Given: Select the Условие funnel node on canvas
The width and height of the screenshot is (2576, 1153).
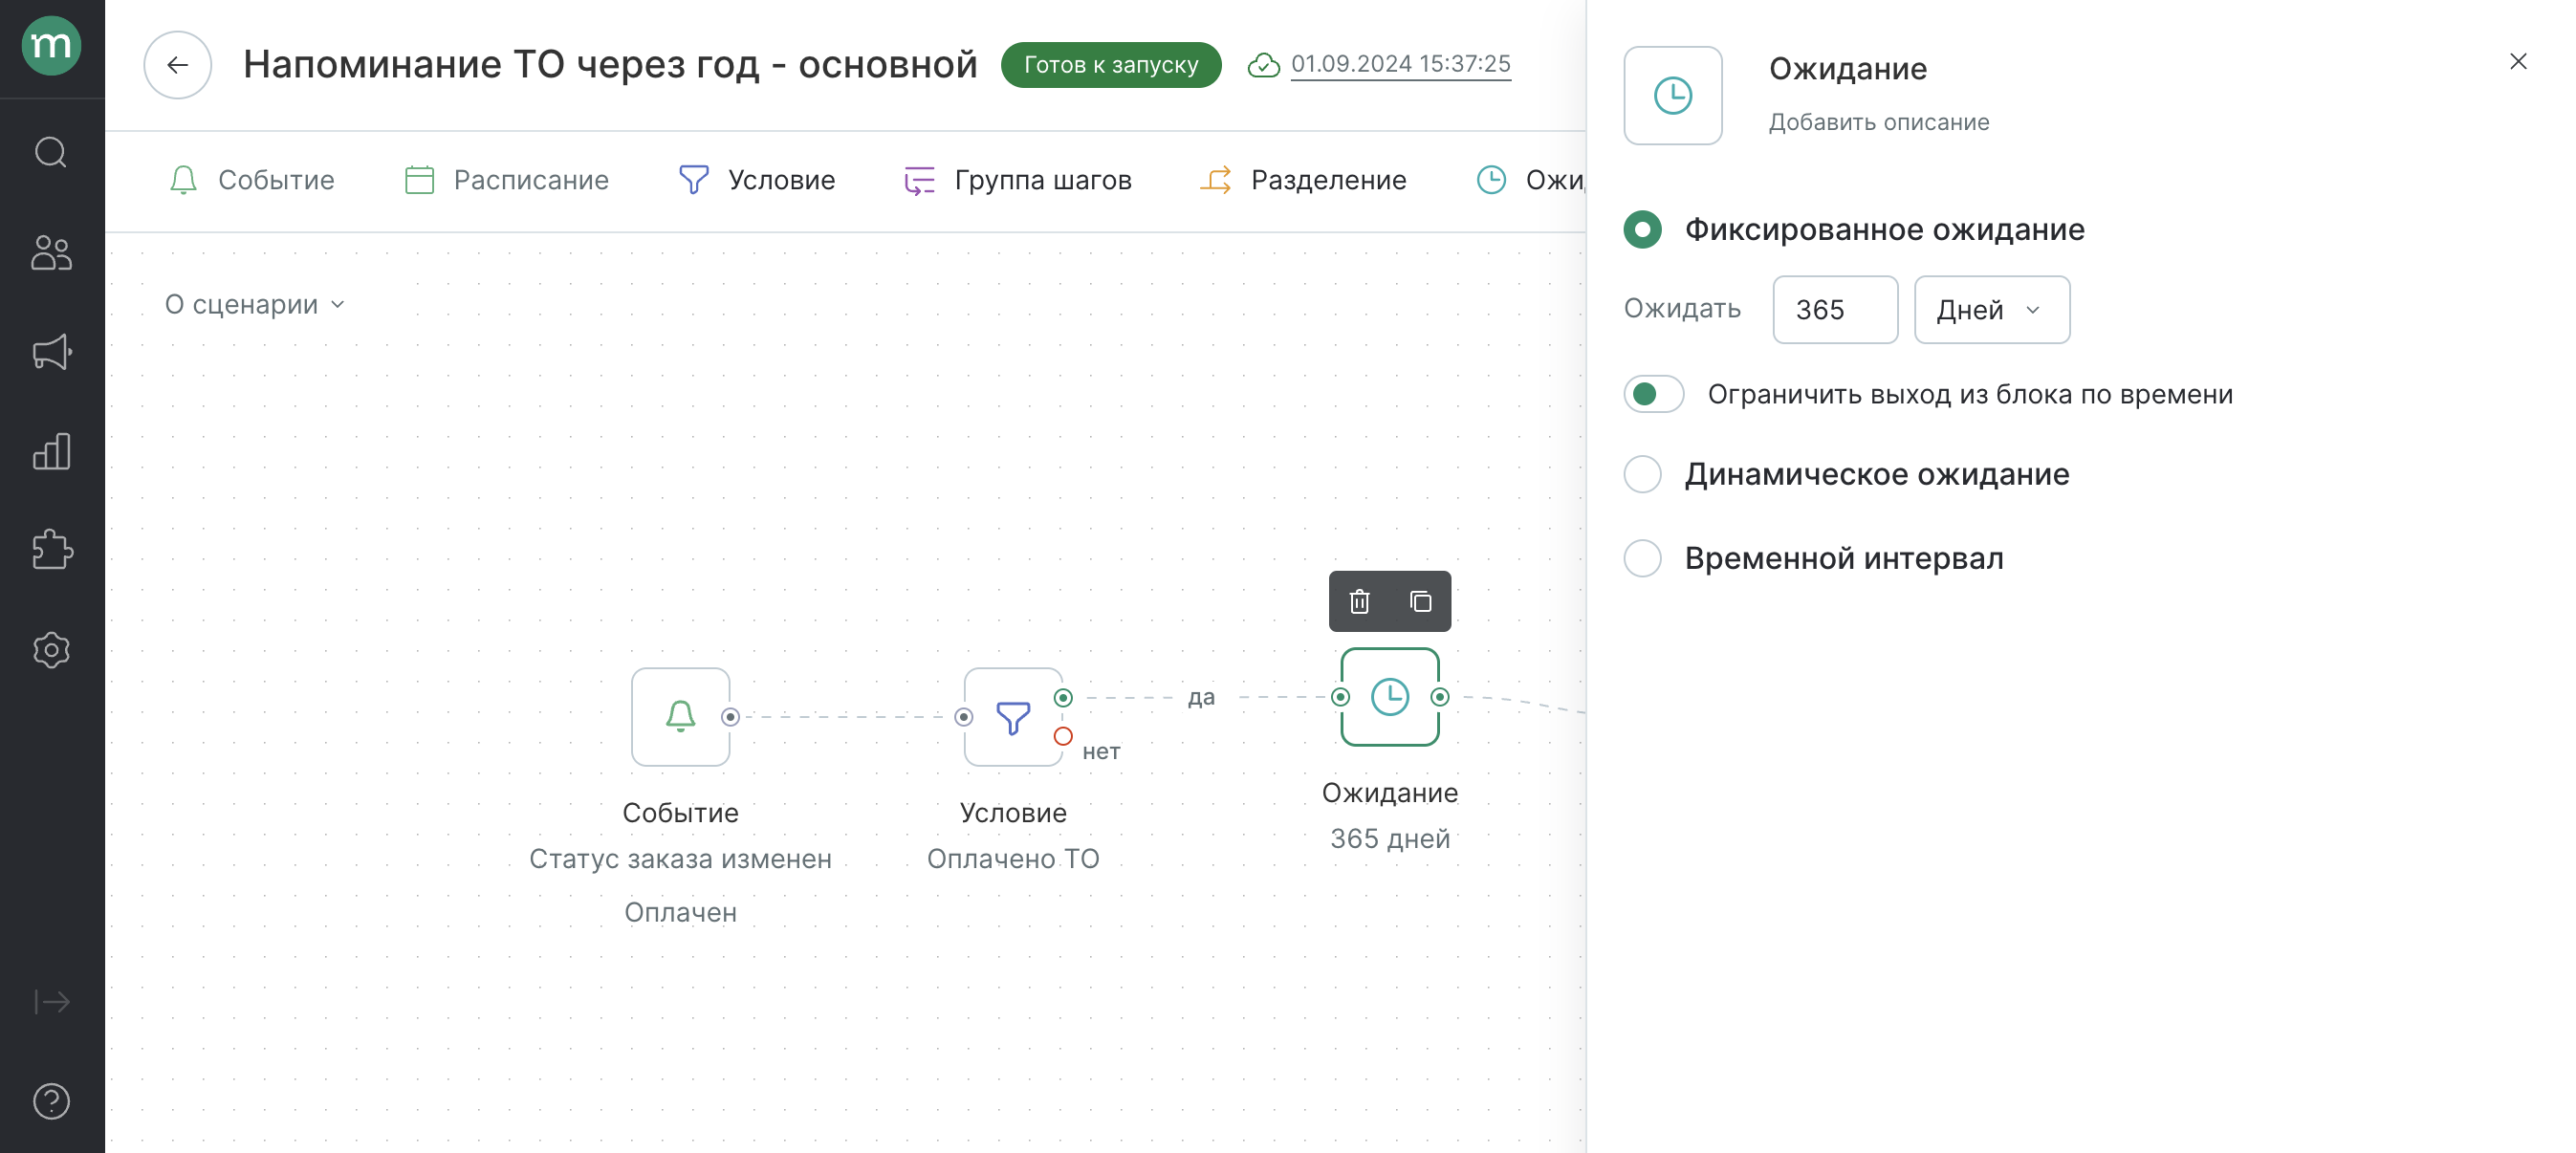Looking at the screenshot, I should coord(1013,717).
